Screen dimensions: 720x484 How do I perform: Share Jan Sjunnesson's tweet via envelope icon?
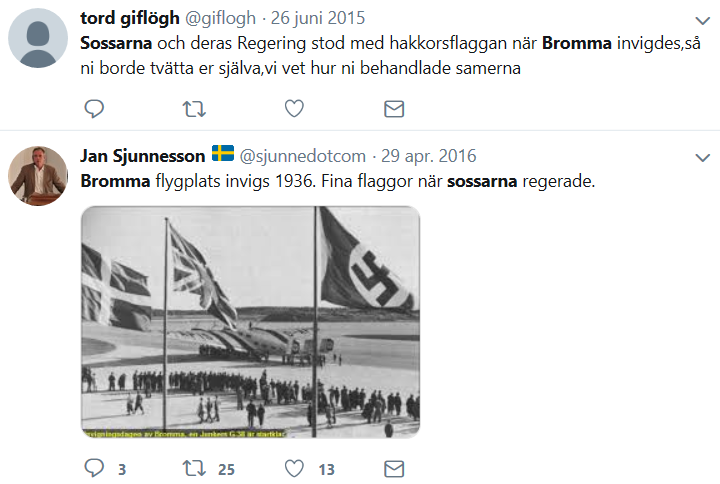click(394, 468)
